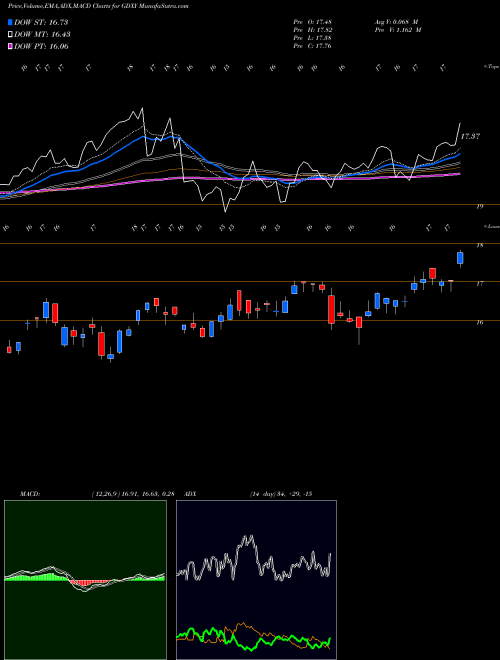The width and height of the screenshot is (500, 660).
Task: Click the 'Pre V: 1.162 M' value
Action: pos(398,30)
